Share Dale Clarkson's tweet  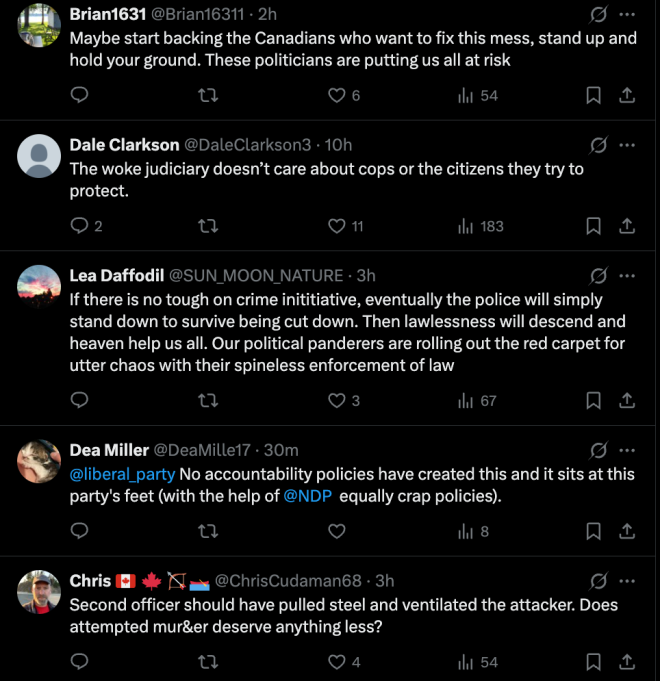click(627, 226)
